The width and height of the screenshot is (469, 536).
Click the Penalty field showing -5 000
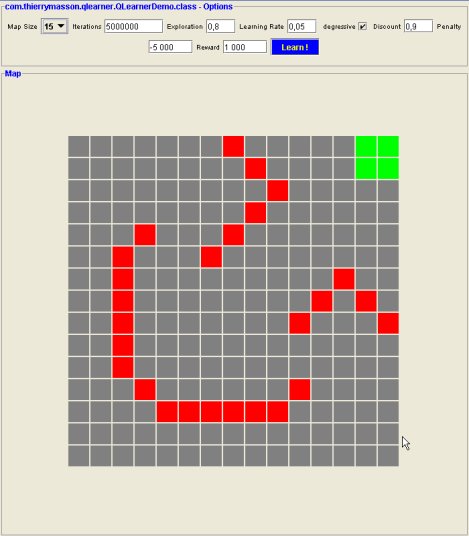[x=170, y=47]
